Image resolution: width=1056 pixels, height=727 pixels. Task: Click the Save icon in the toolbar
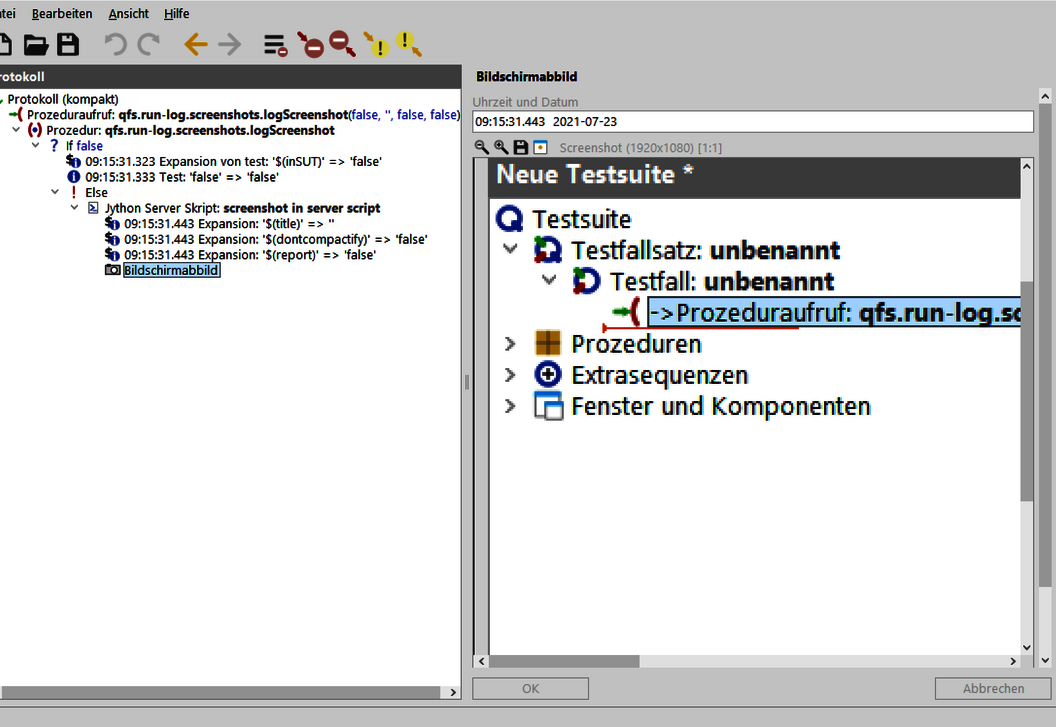[x=68, y=44]
